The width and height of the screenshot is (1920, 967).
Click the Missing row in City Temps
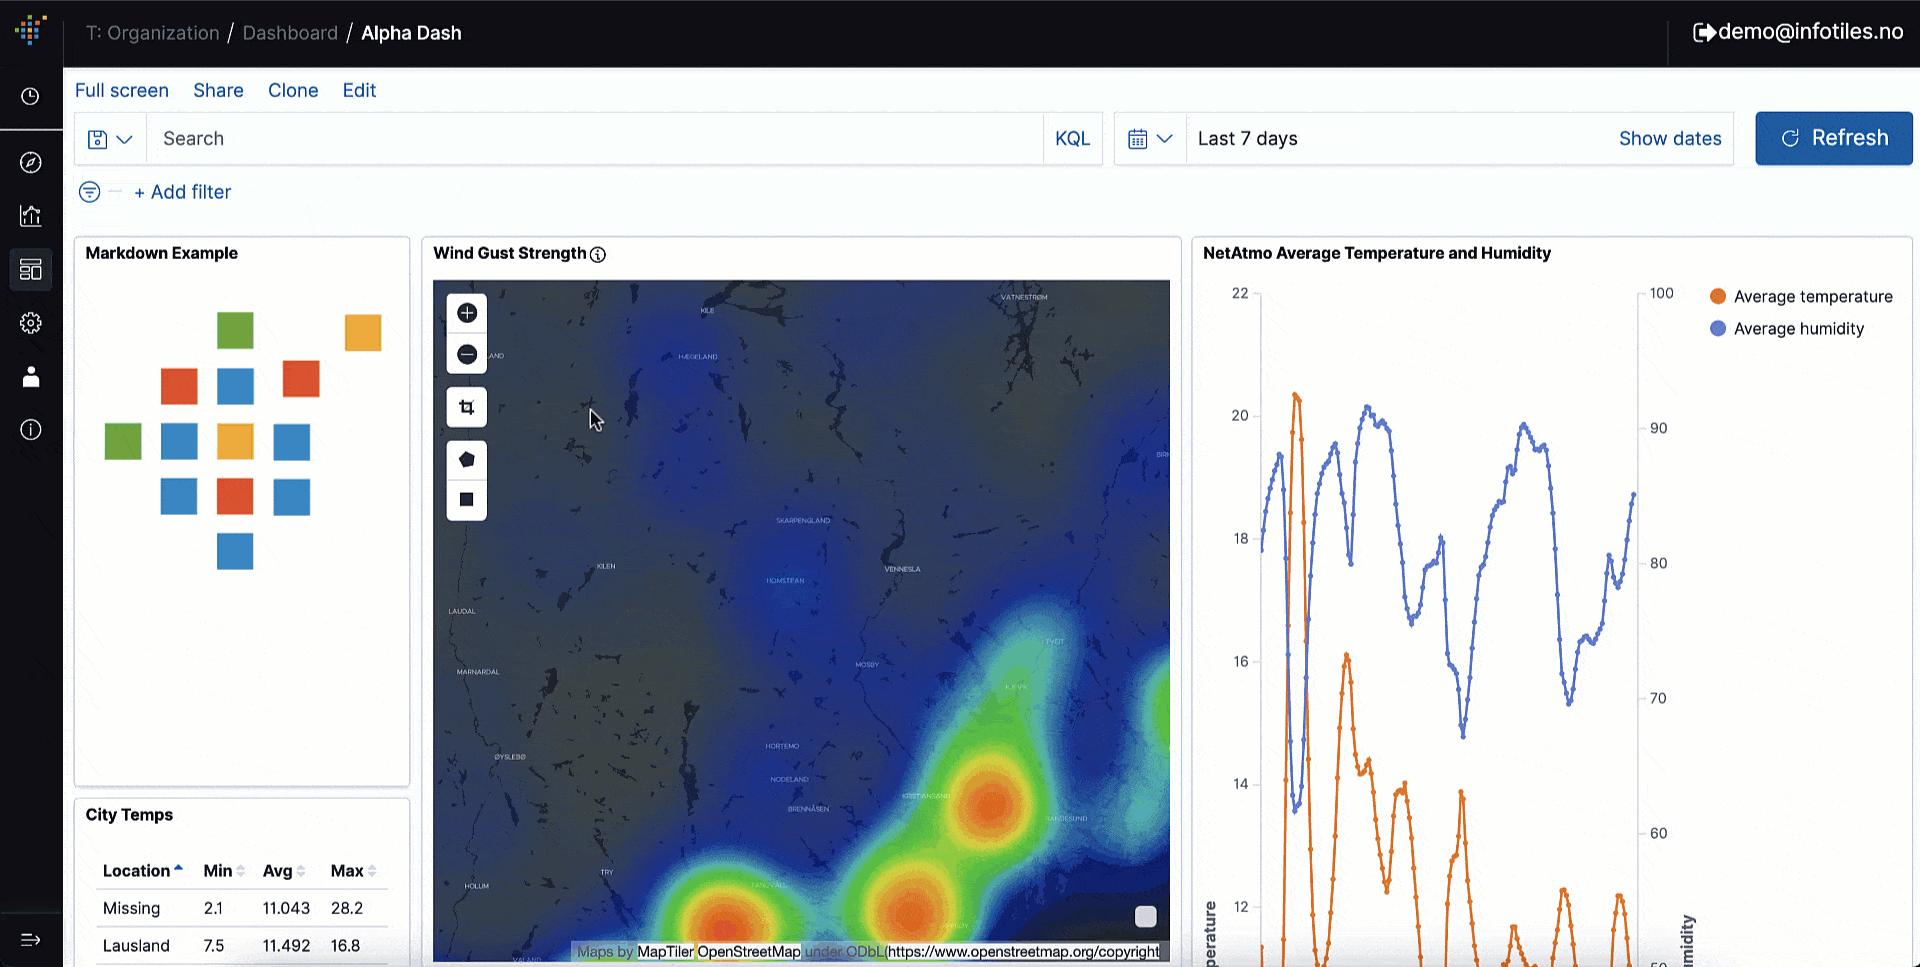click(x=242, y=908)
